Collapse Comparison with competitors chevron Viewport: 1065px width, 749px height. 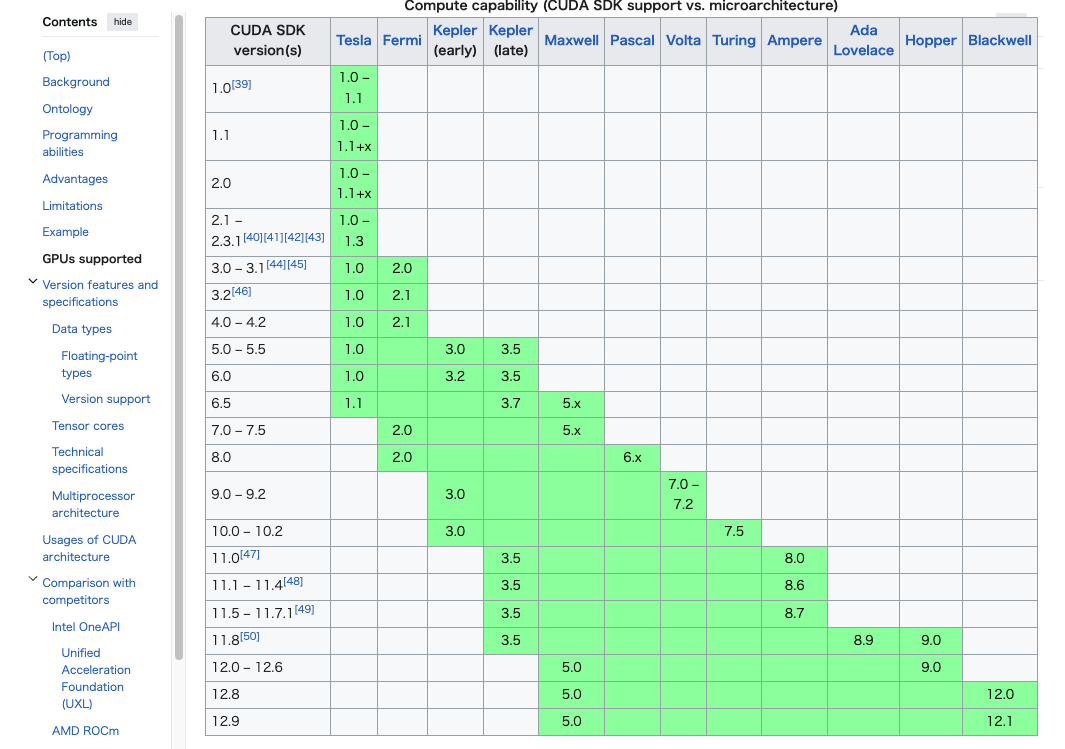(33, 579)
